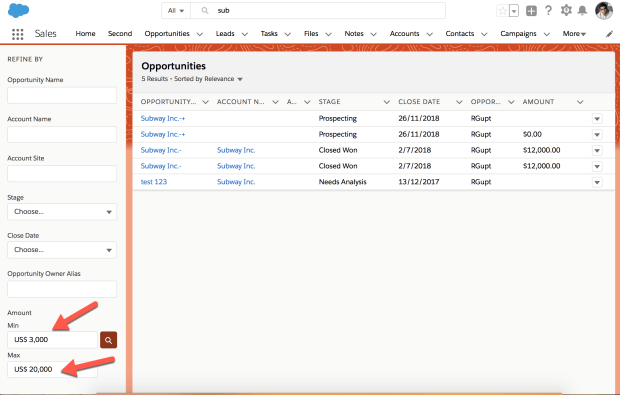
Task: Click the Min amount field
Action: point(53,340)
